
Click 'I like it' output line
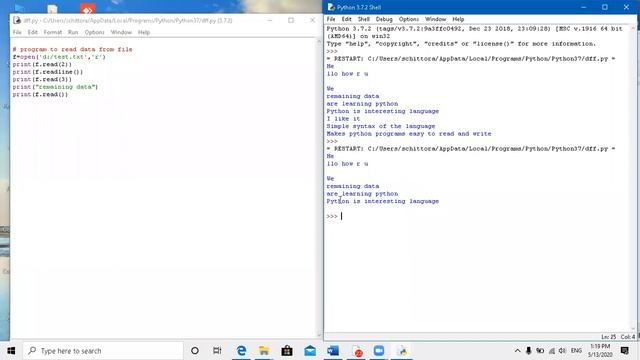pos(343,119)
